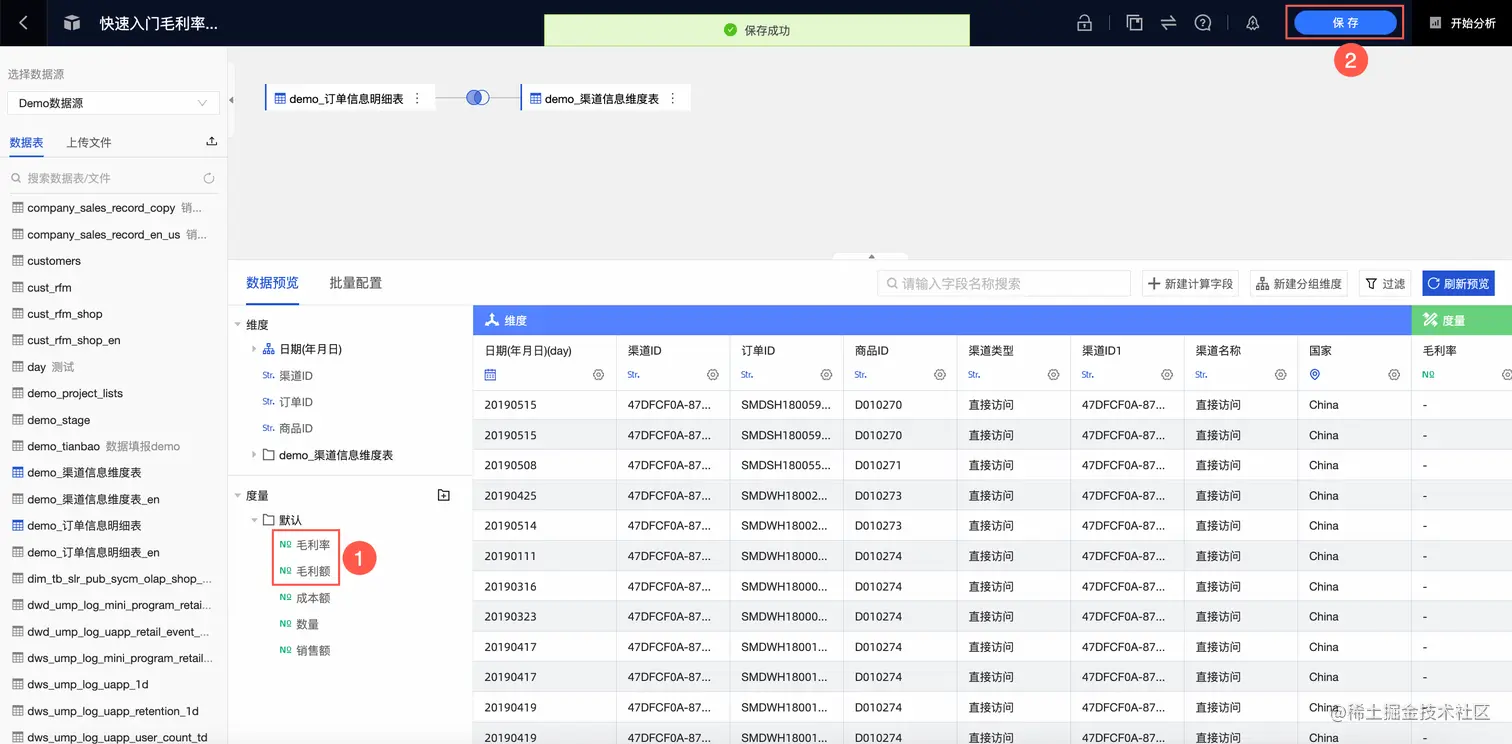Select demo_stage in the table list
The height and width of the screenshot is (744, 1512).
[59, 420]
